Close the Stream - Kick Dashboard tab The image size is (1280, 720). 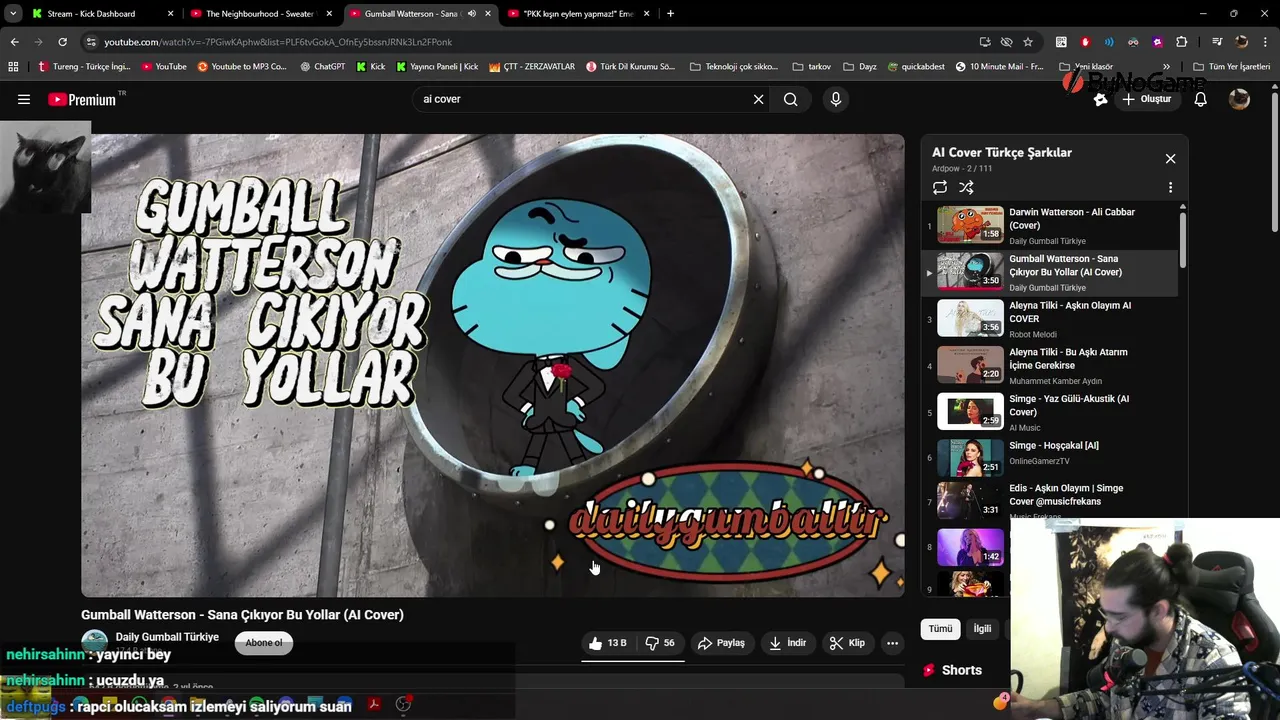click(x=170, y=14)
